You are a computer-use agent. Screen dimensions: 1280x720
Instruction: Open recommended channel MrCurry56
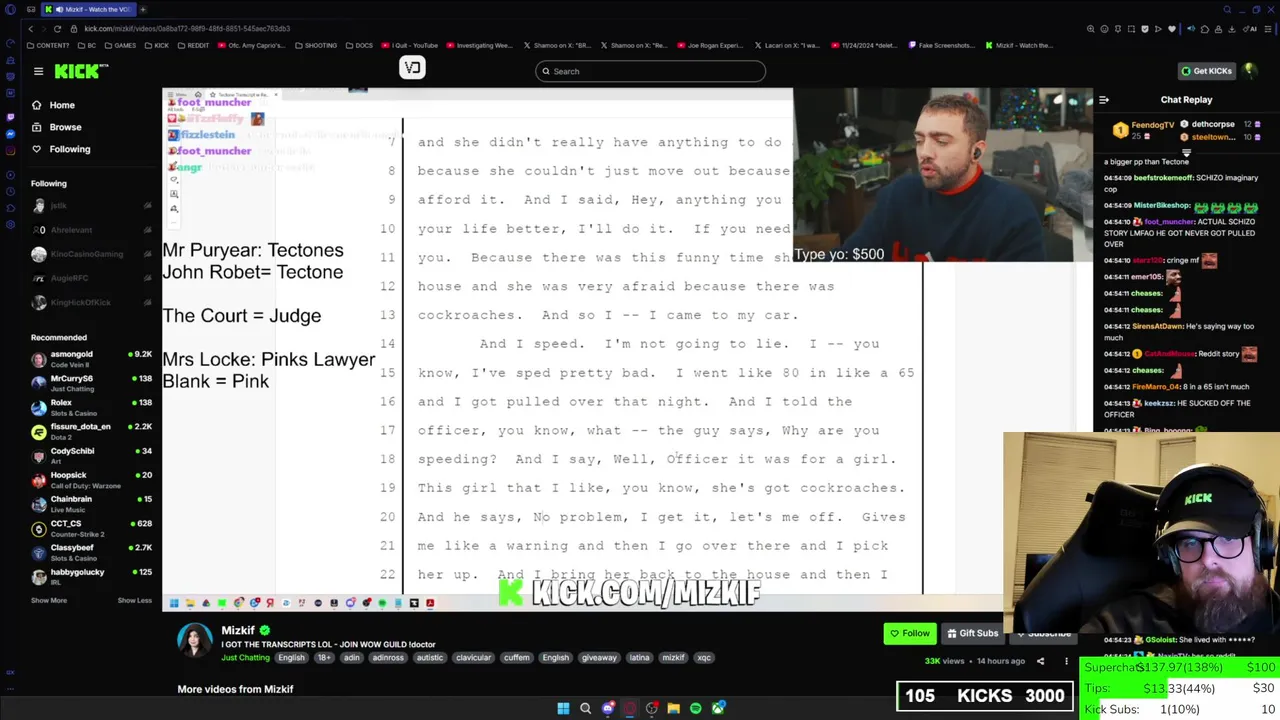pyautogui.click(x=90, y=383)
